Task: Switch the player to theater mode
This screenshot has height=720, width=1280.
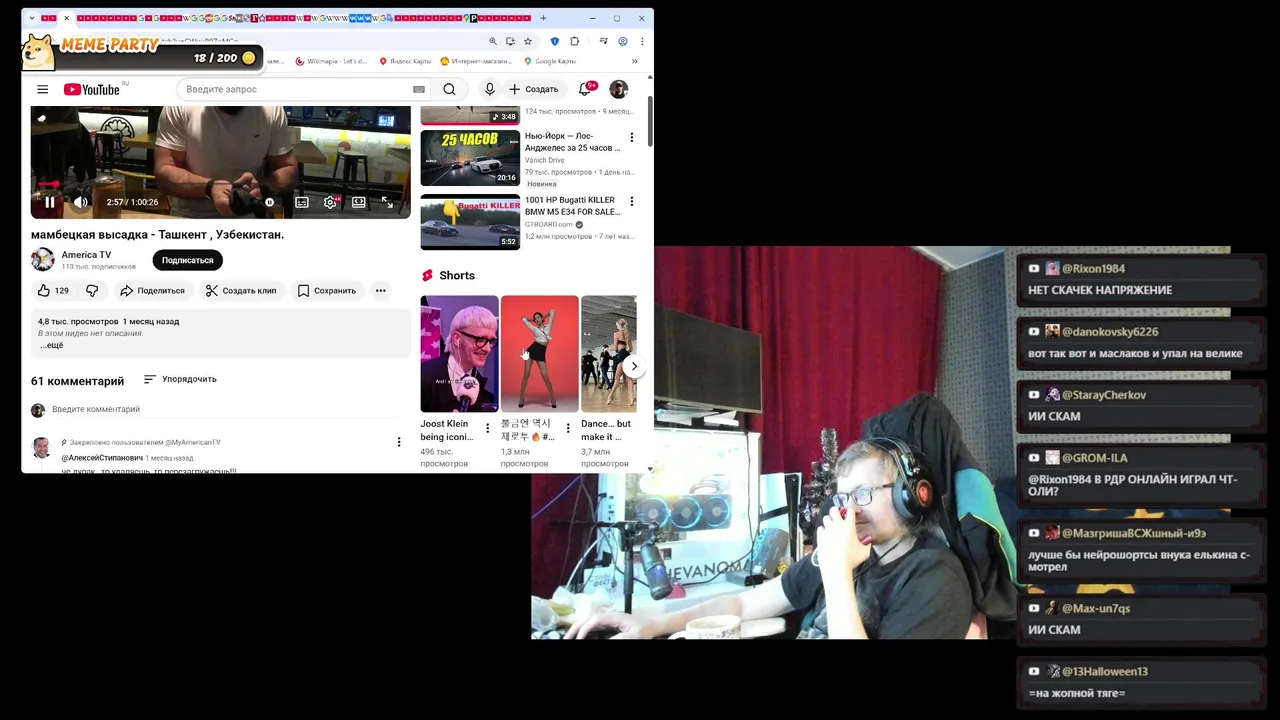Action: pyautogui.click(x=359, y=202)
